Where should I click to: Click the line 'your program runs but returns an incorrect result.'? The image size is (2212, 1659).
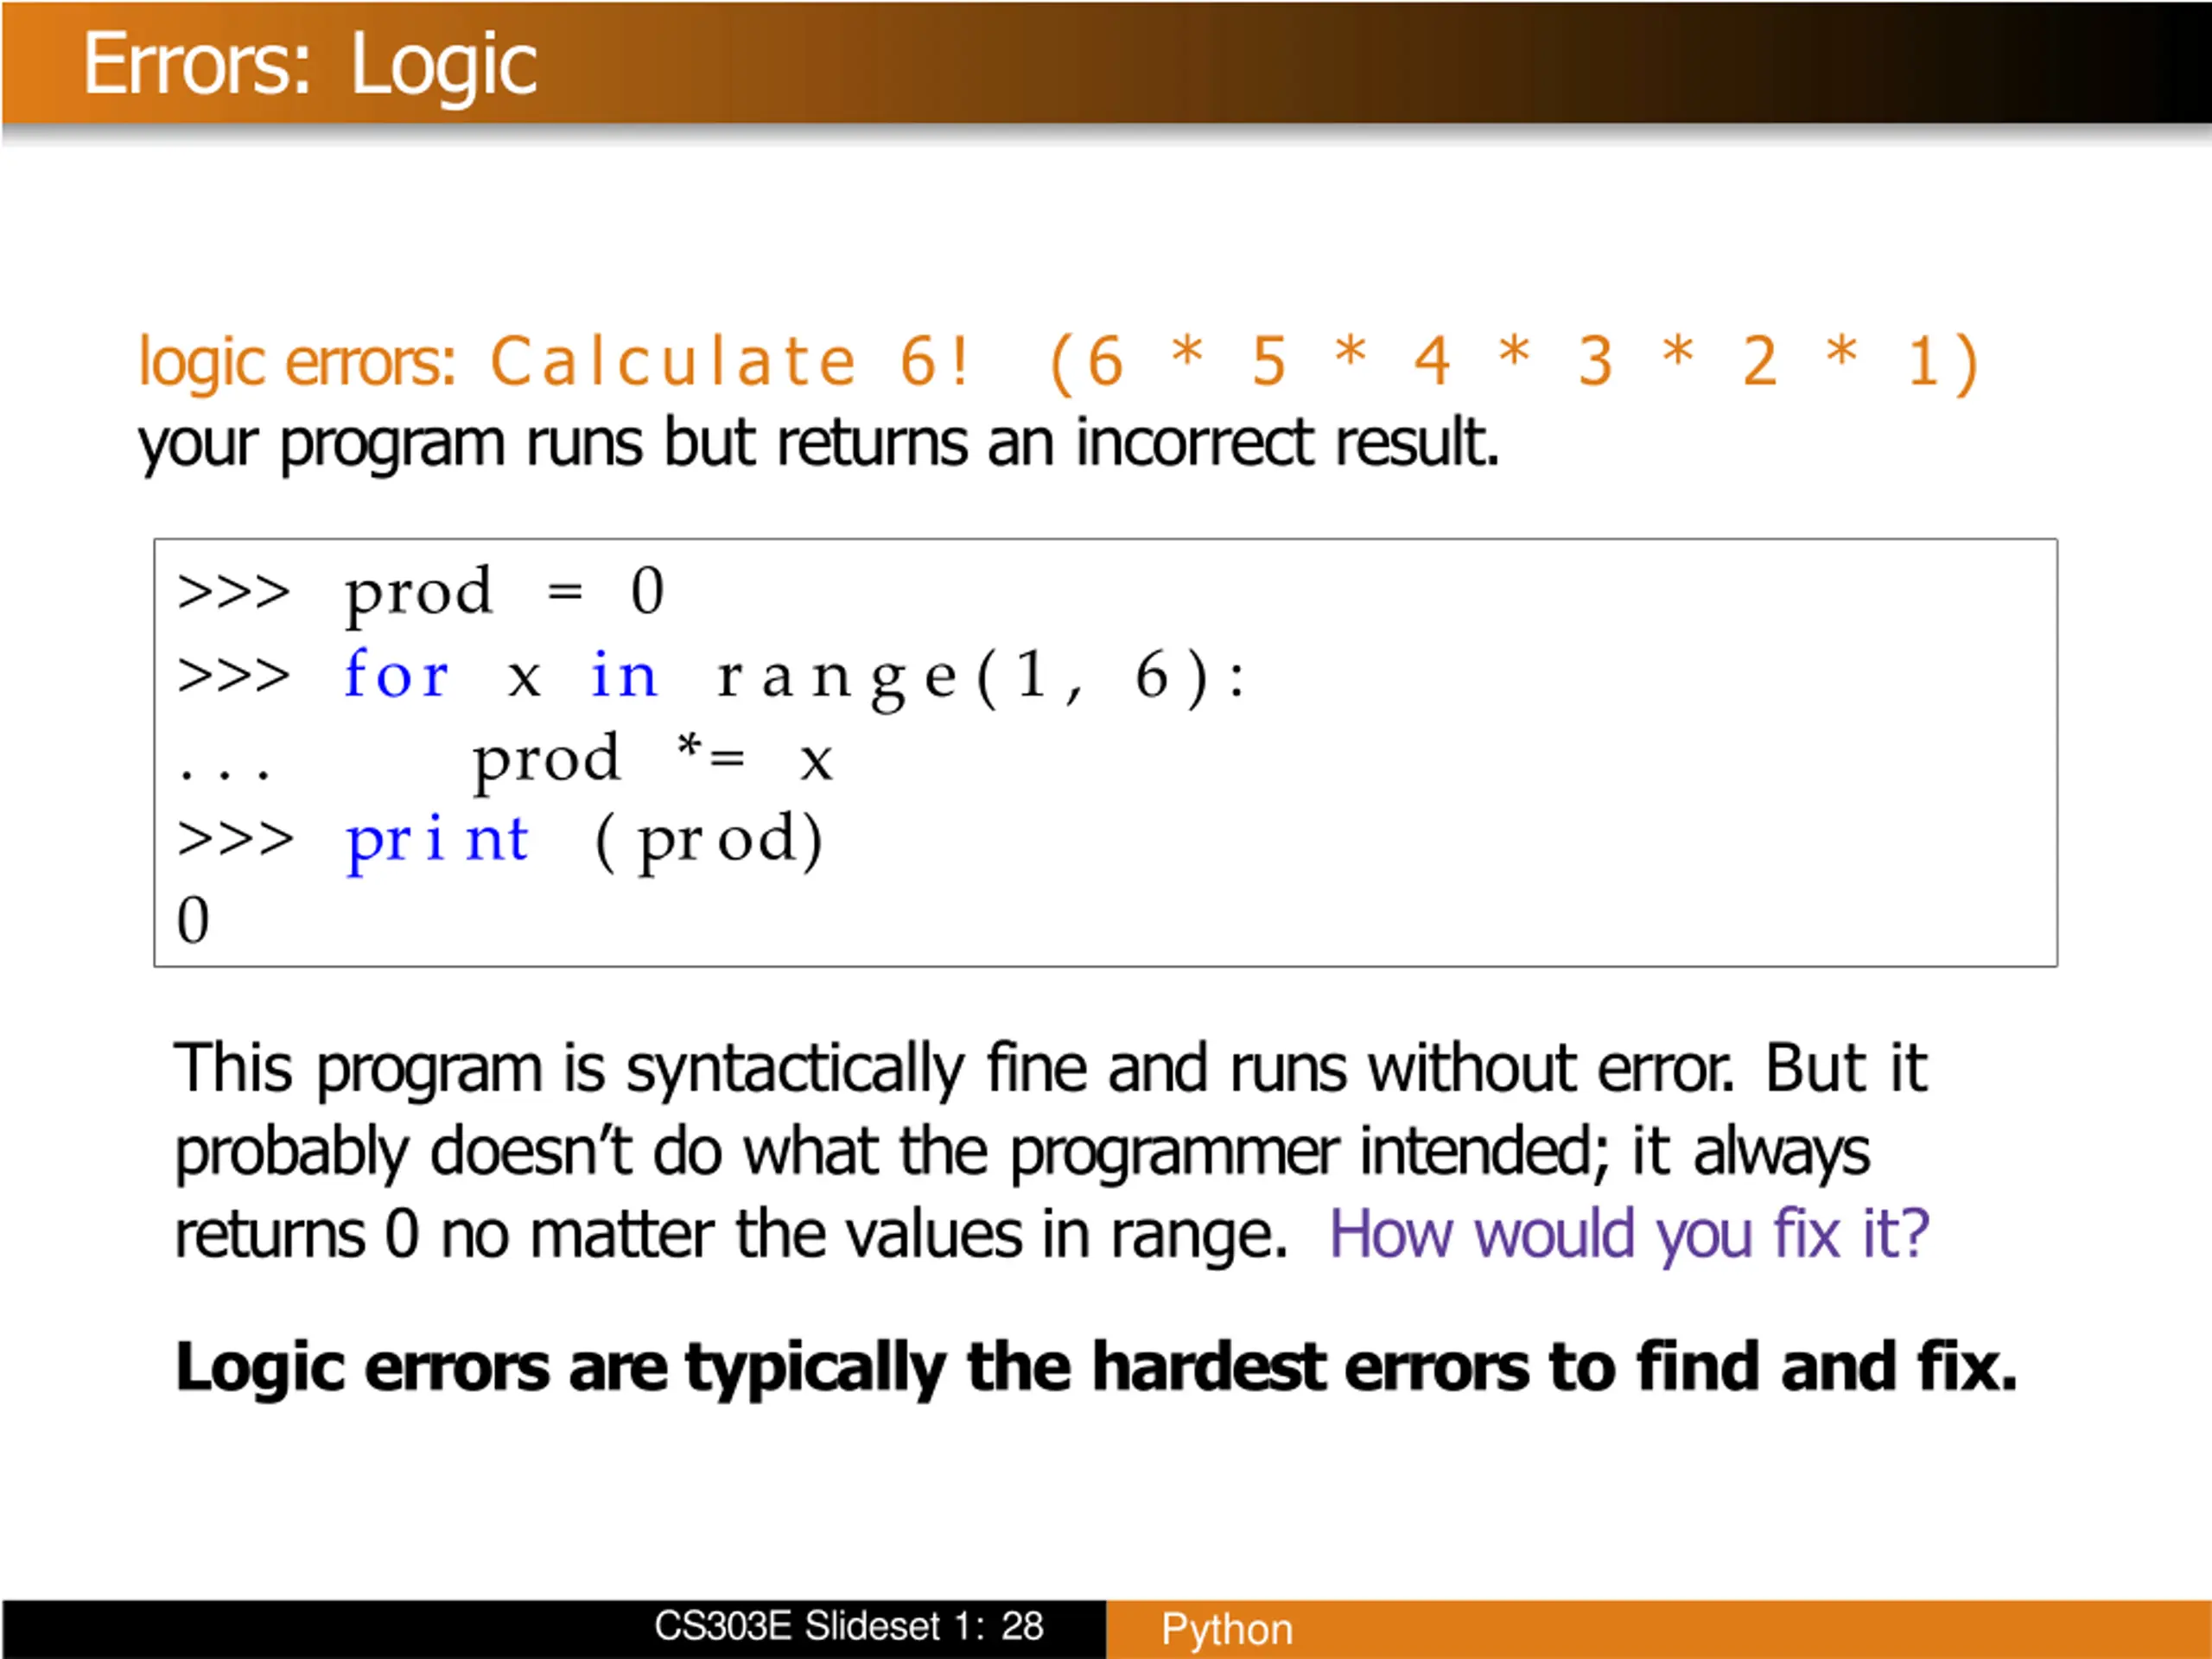click(819, 444)
